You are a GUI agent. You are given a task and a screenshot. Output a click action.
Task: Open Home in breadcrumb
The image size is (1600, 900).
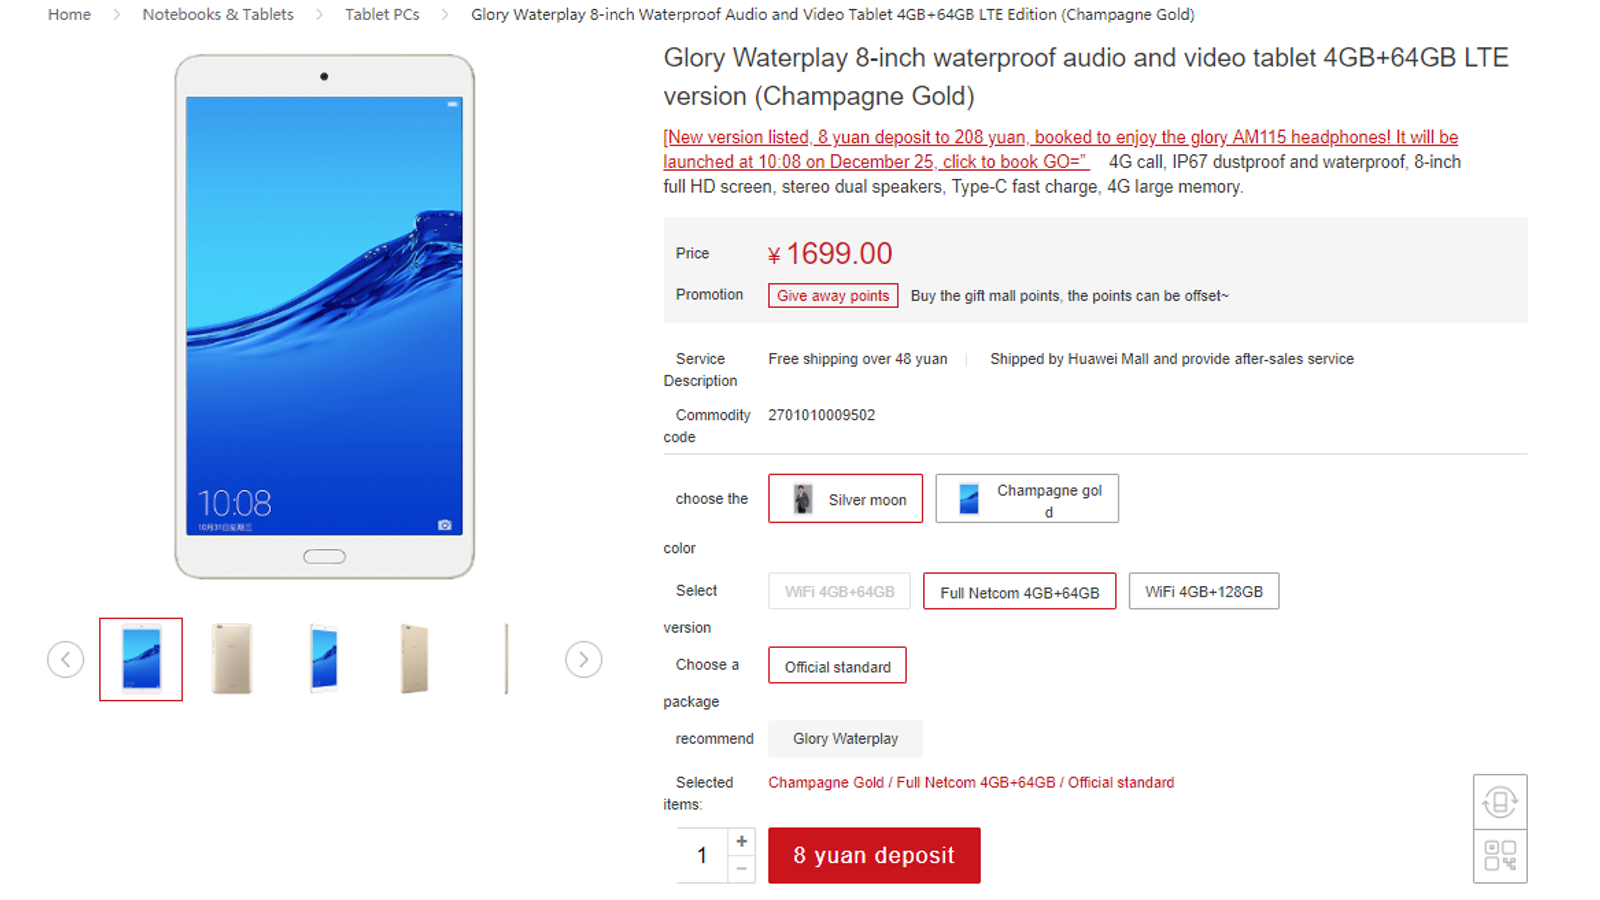tap(69, 14)
